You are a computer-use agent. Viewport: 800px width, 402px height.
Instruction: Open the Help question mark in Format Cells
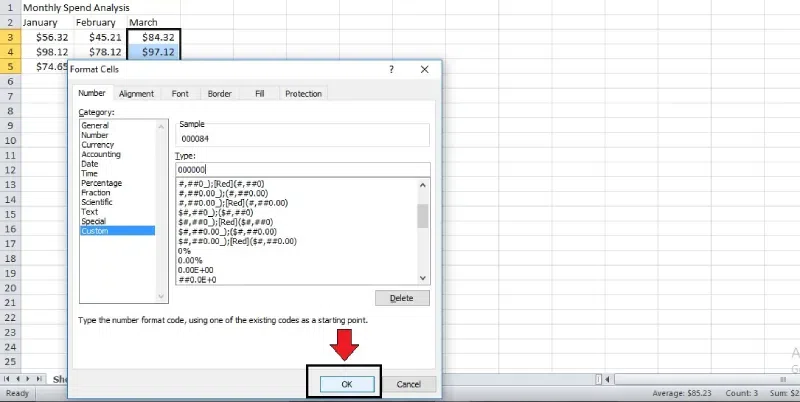pyautogui.click(x=391, y=69)
